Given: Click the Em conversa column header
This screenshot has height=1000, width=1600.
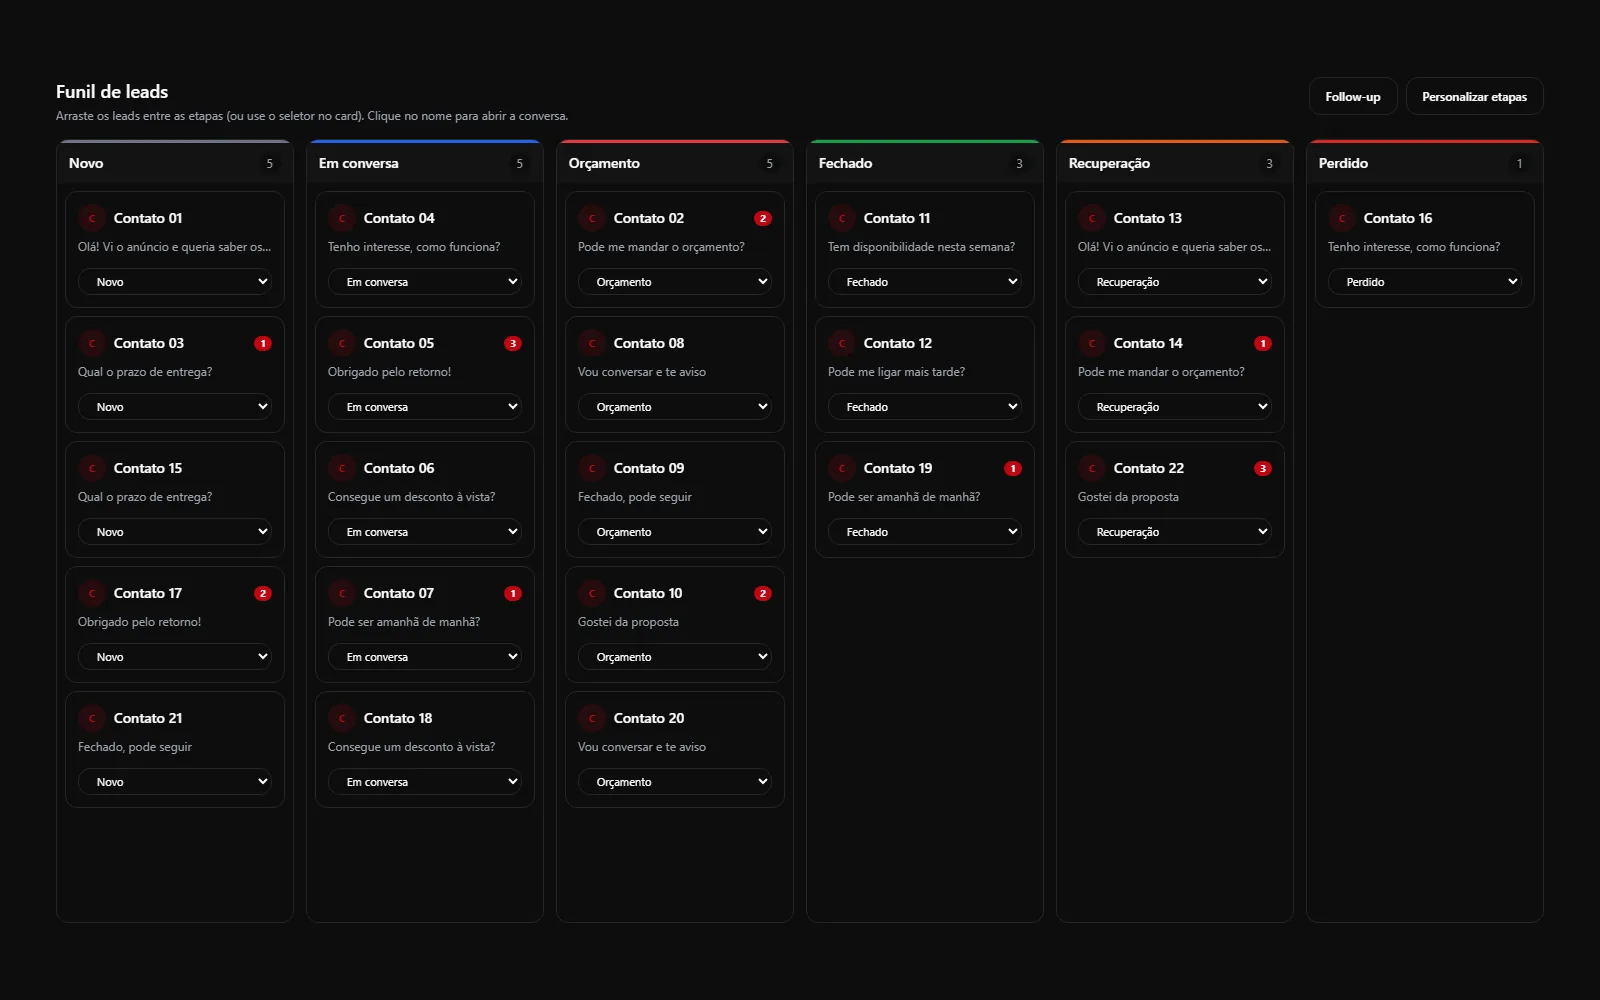Looking at the screenshot, I should (x=425, y=163).
